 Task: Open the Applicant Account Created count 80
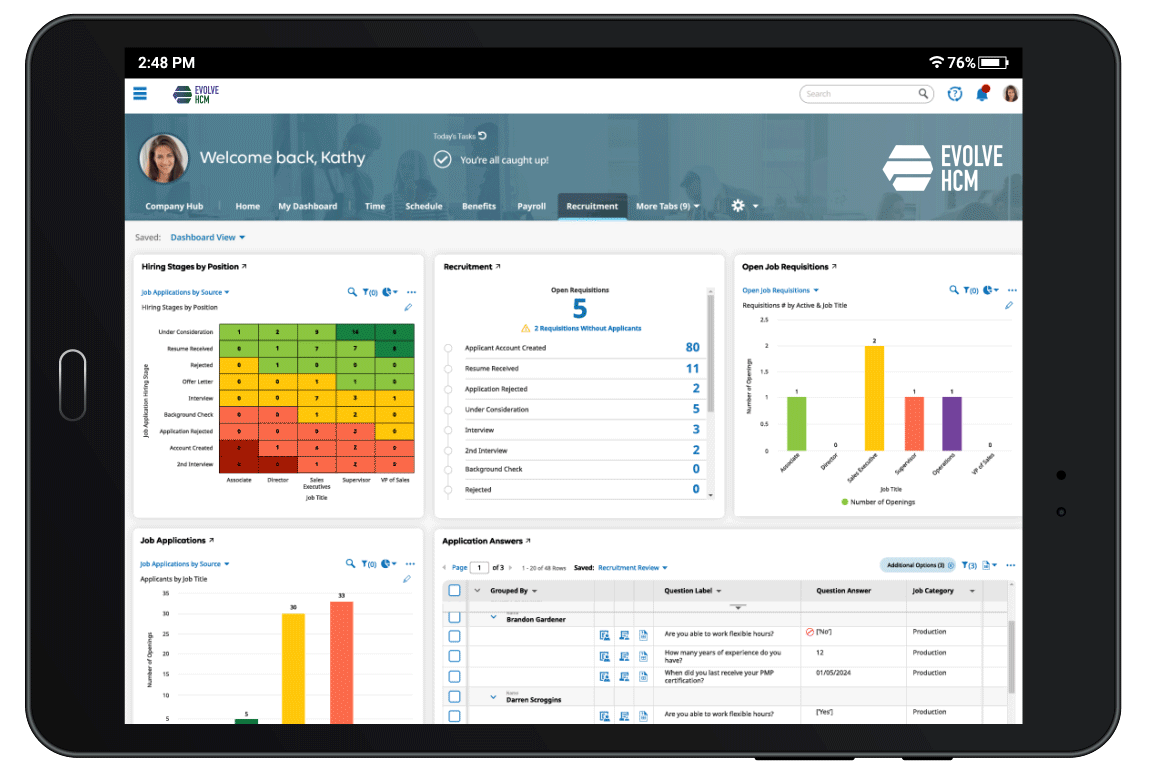(692, 347)
